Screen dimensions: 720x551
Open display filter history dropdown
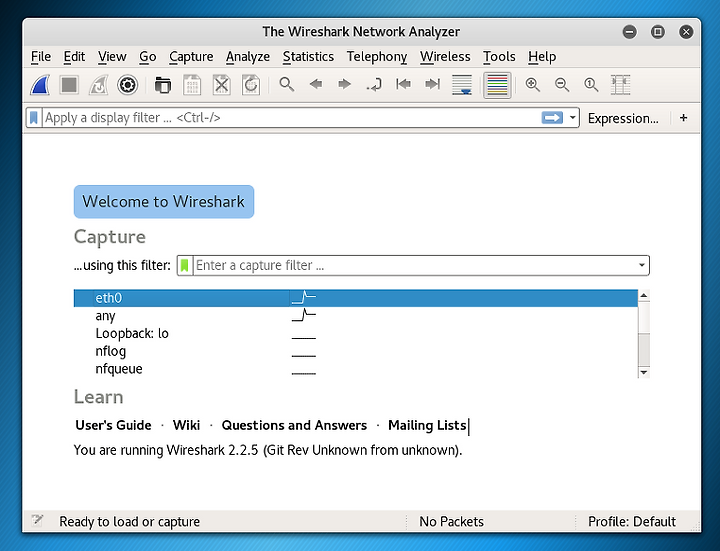573,118
